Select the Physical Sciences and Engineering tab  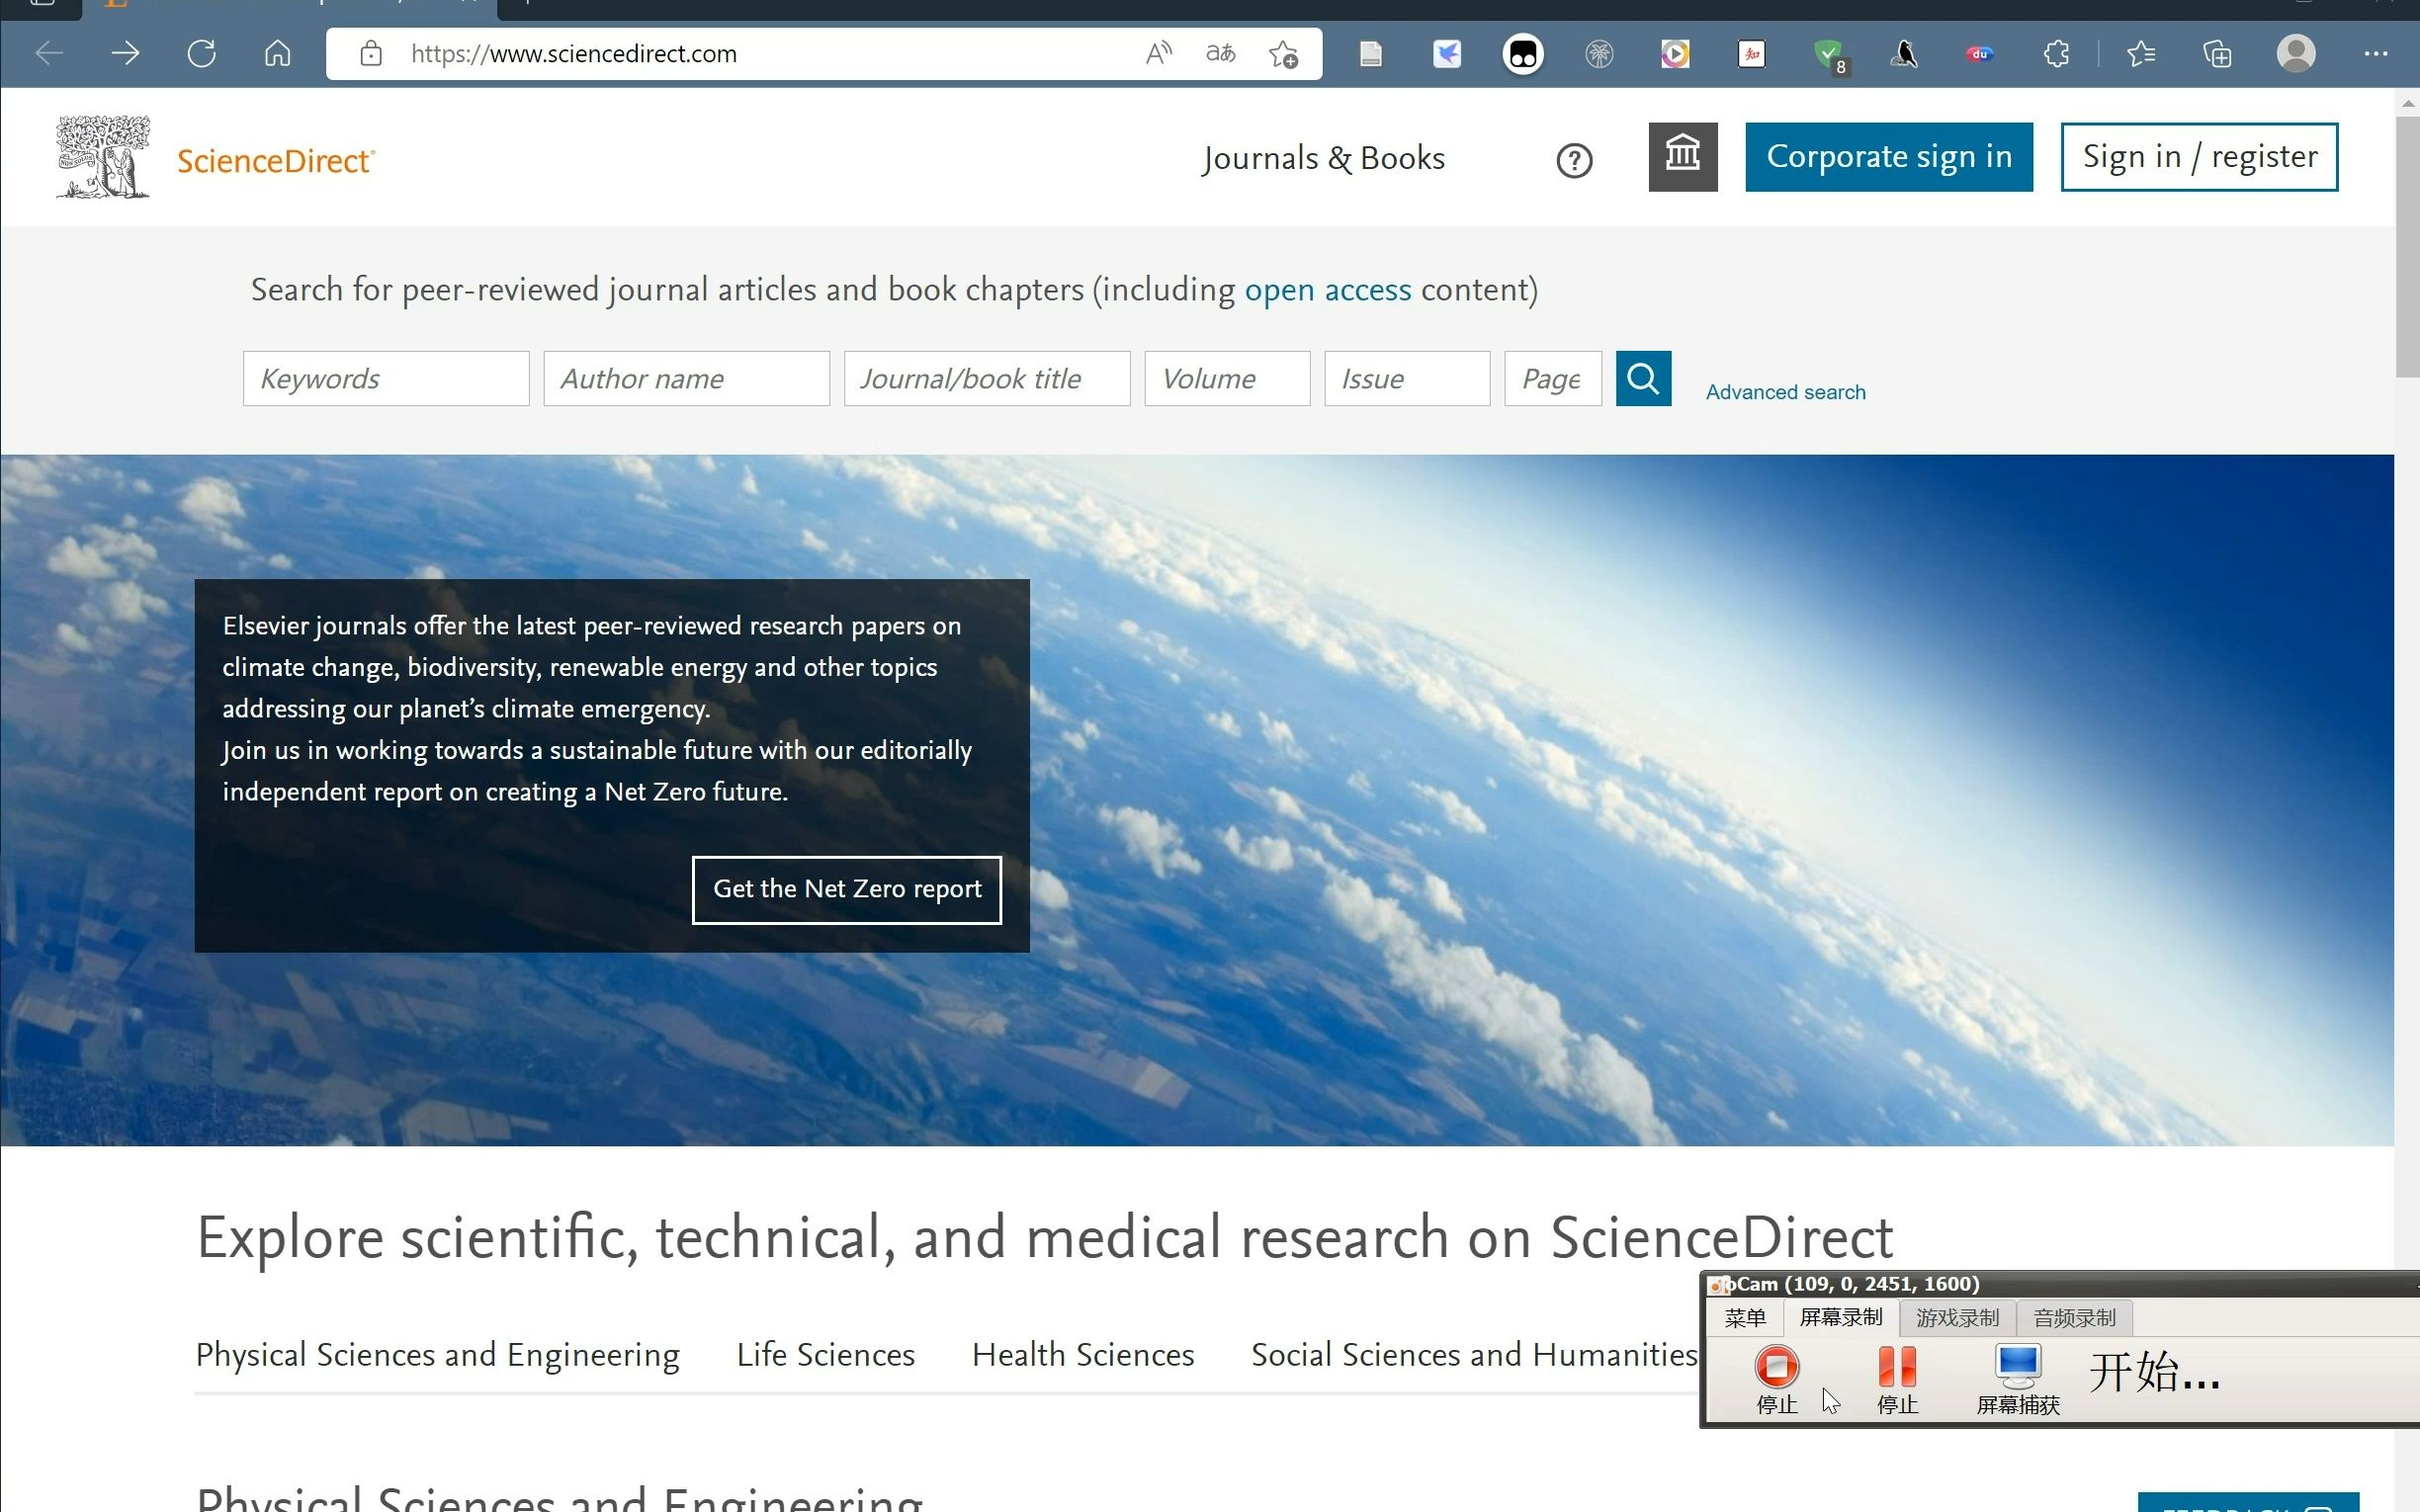click(436, 1354)
